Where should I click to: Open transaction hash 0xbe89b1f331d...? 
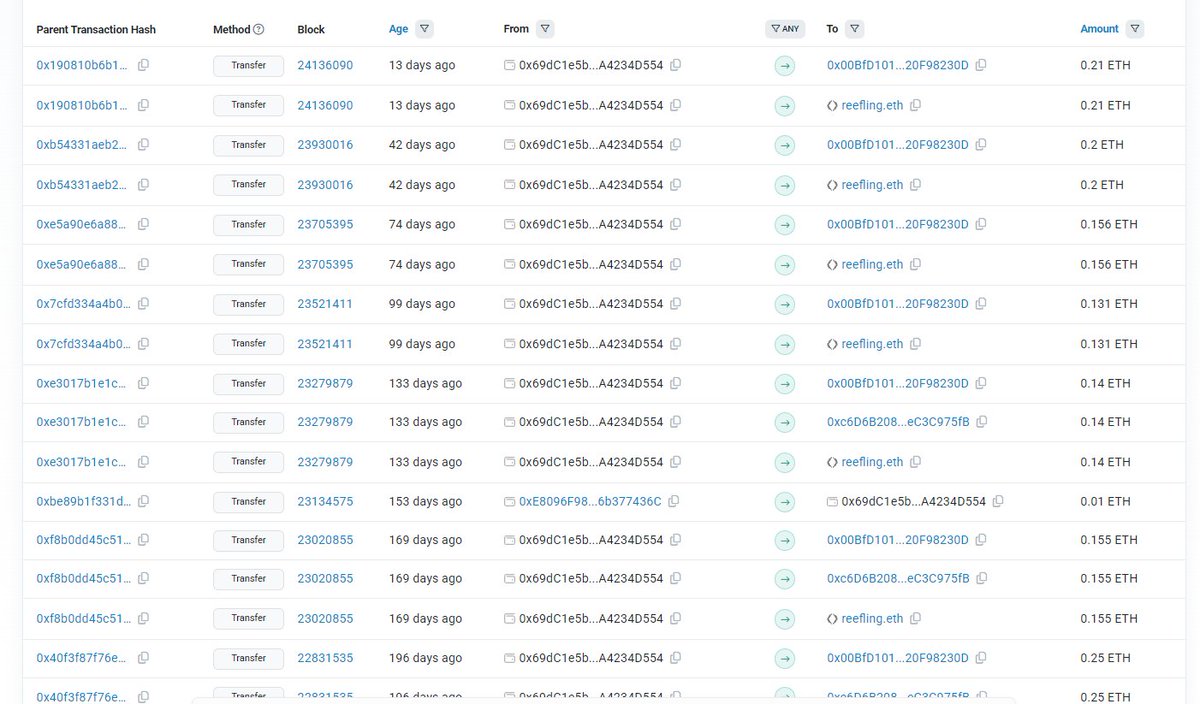point(83,501)
